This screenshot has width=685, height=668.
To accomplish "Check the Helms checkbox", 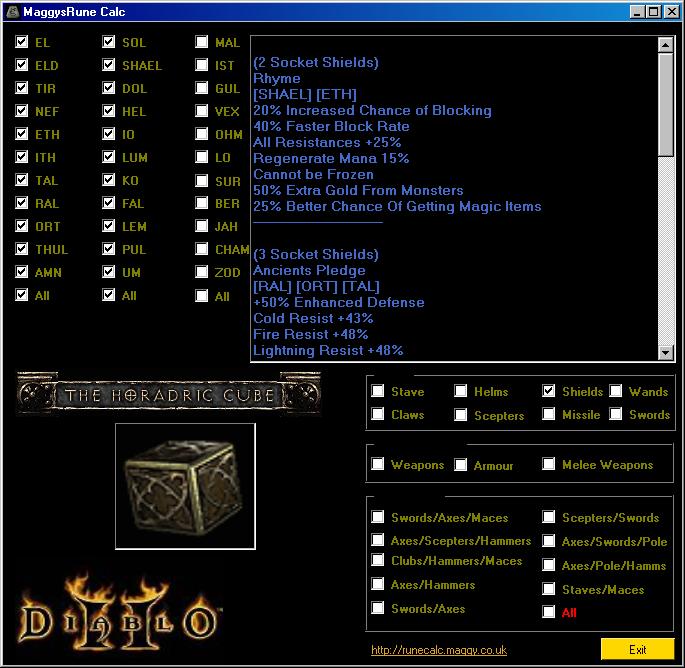I will point(461,391).
